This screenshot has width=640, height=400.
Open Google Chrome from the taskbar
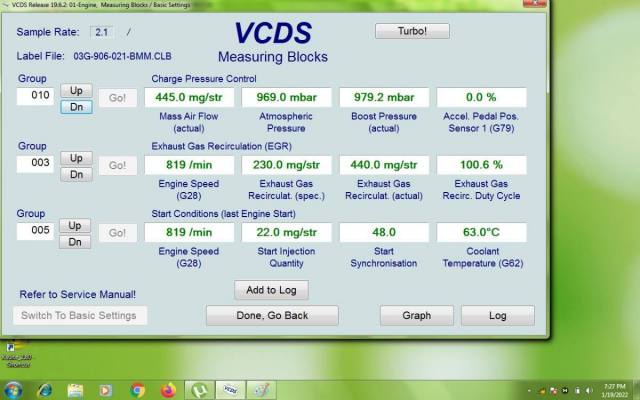click(x=138, y=389)
